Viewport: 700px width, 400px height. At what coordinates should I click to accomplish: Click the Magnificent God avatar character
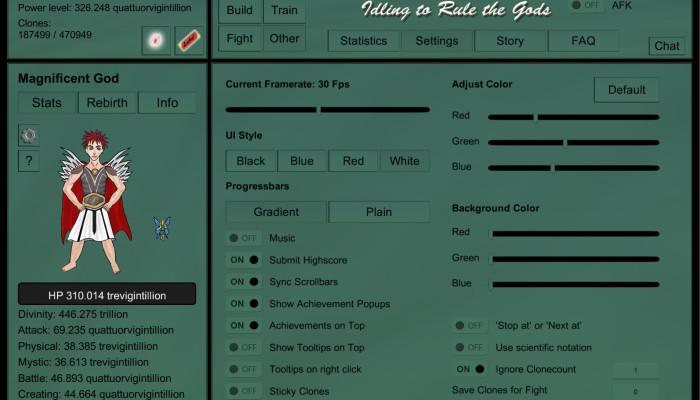pyautogui.click(x=95, y=202)
